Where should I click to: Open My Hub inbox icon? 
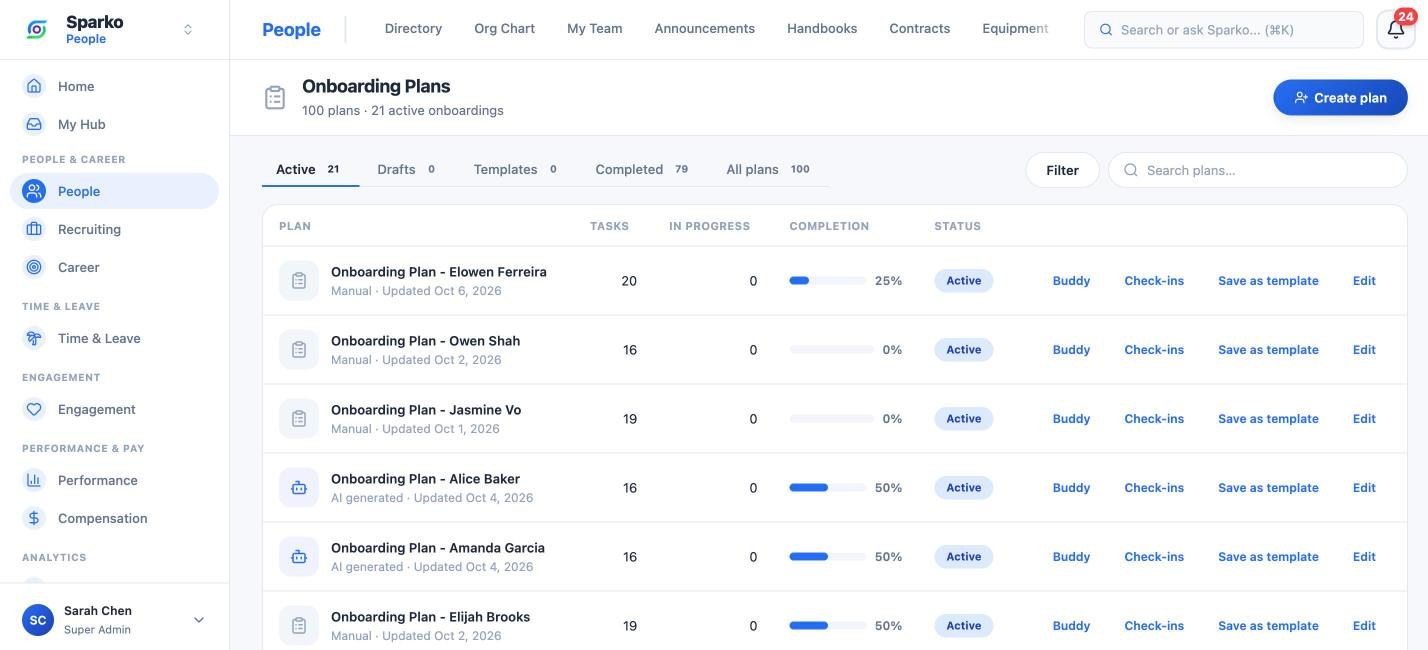[34, 124]
